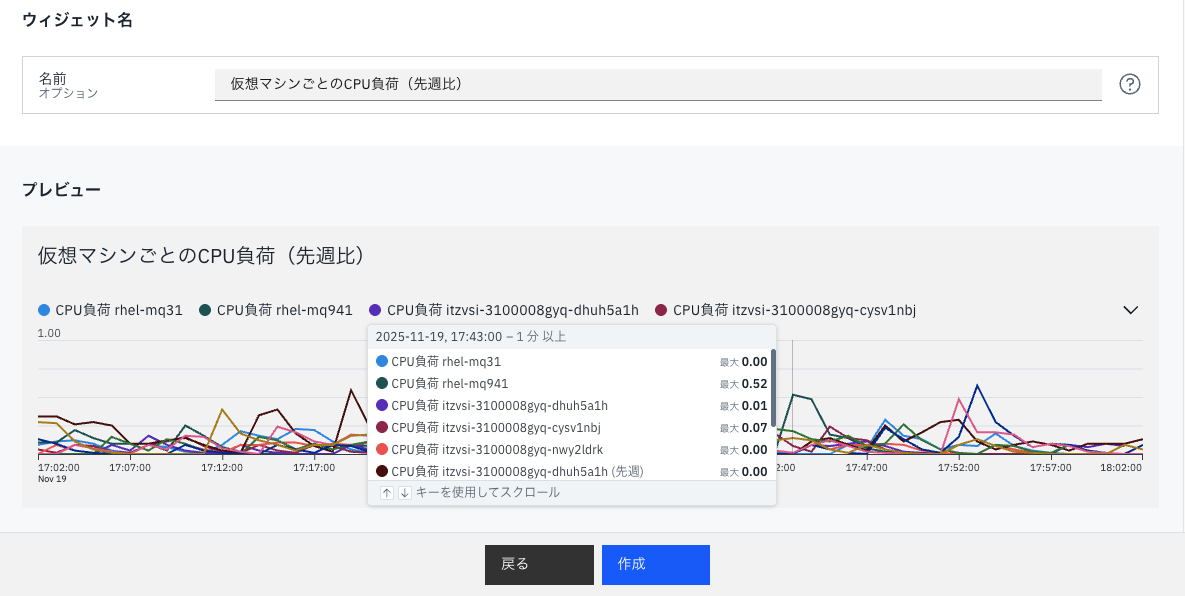Click the red color dot for nwy2ldrk in tooltip

[x=382, y=449]
